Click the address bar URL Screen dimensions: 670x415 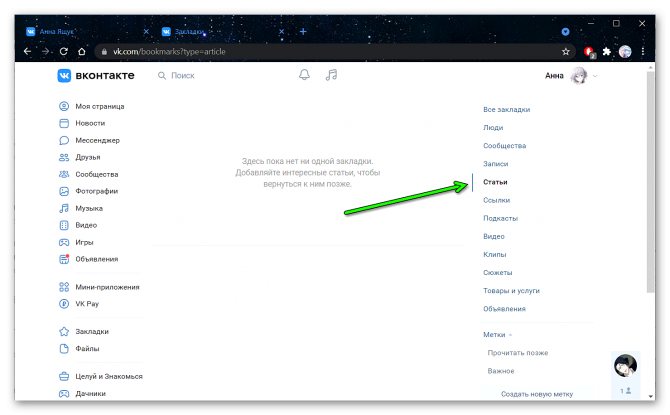[169, 52]
